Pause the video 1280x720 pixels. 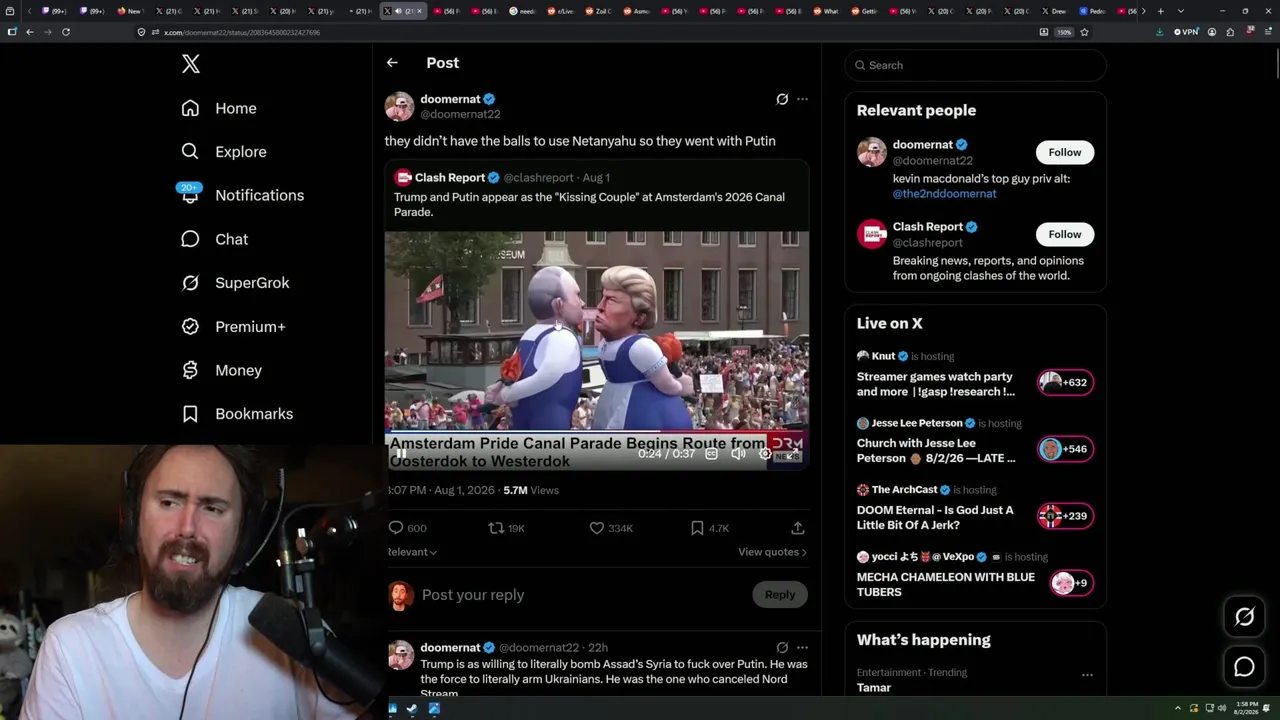[400, 454]
